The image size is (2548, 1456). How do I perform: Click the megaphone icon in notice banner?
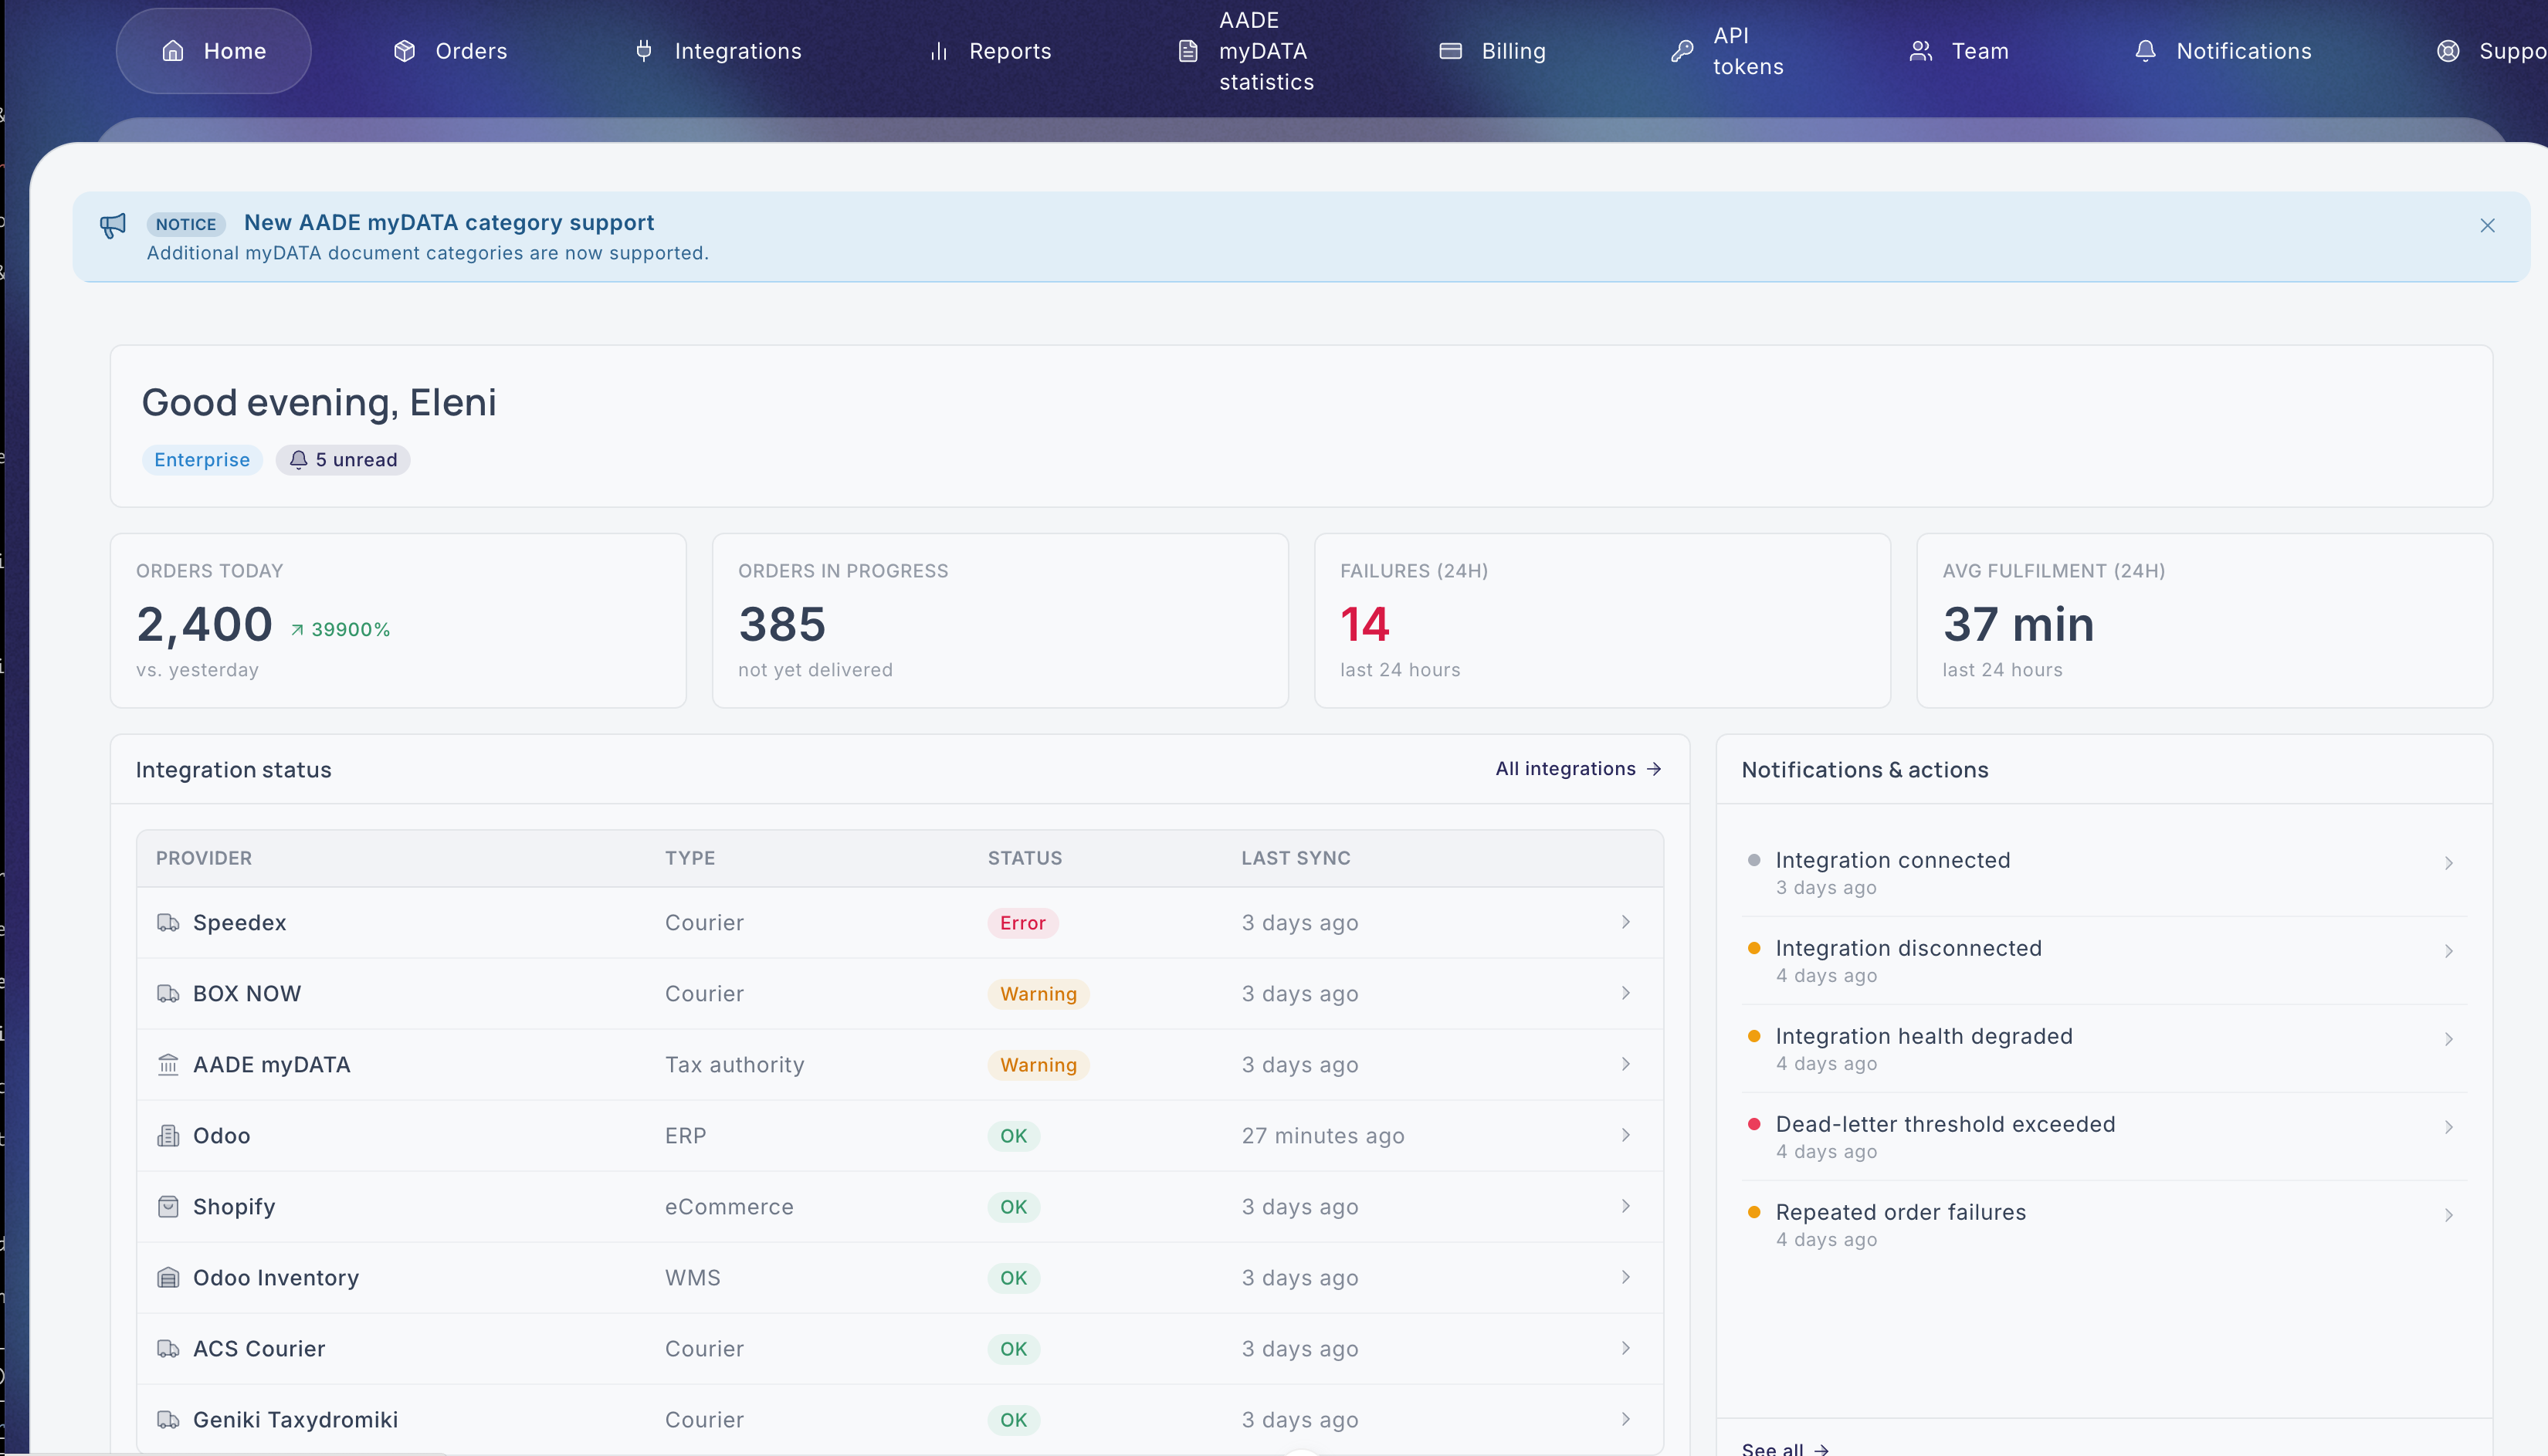tap(113, 225)
